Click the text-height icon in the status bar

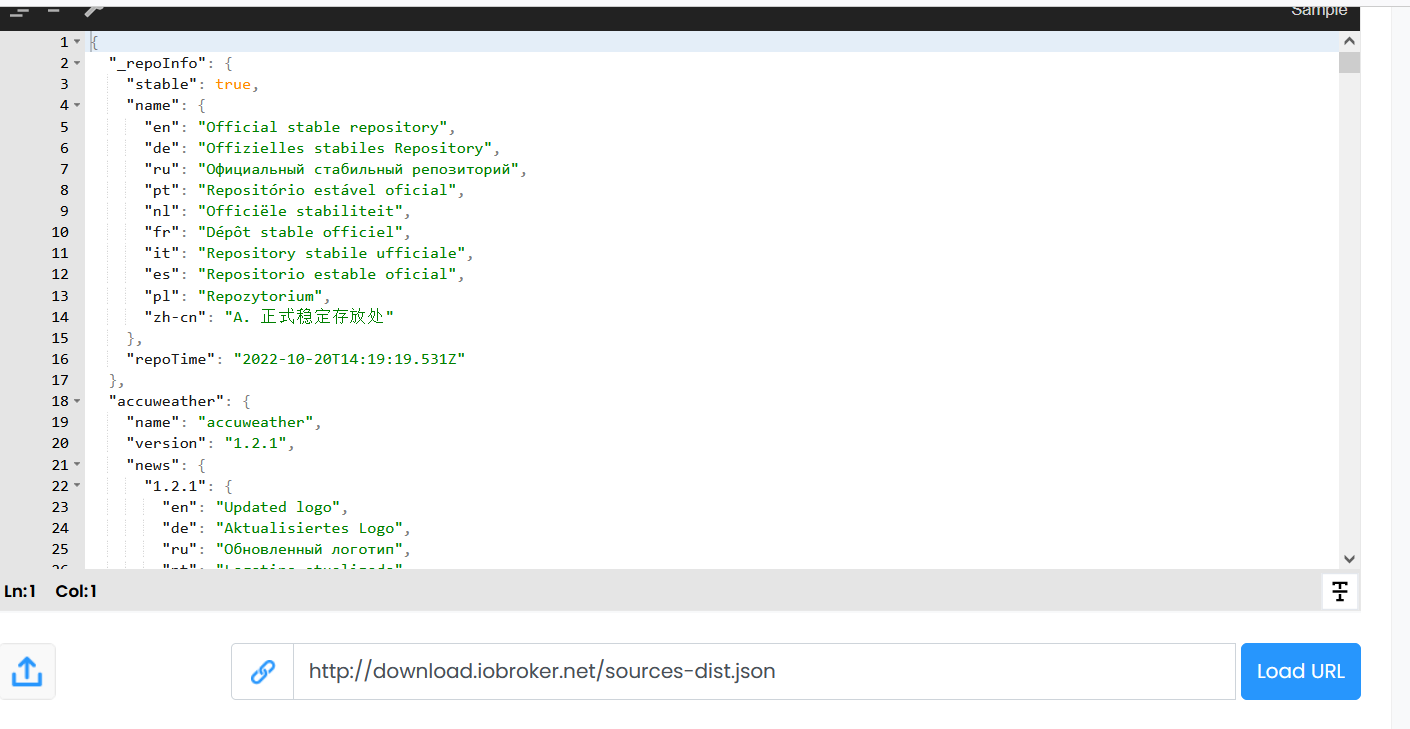1340,591
